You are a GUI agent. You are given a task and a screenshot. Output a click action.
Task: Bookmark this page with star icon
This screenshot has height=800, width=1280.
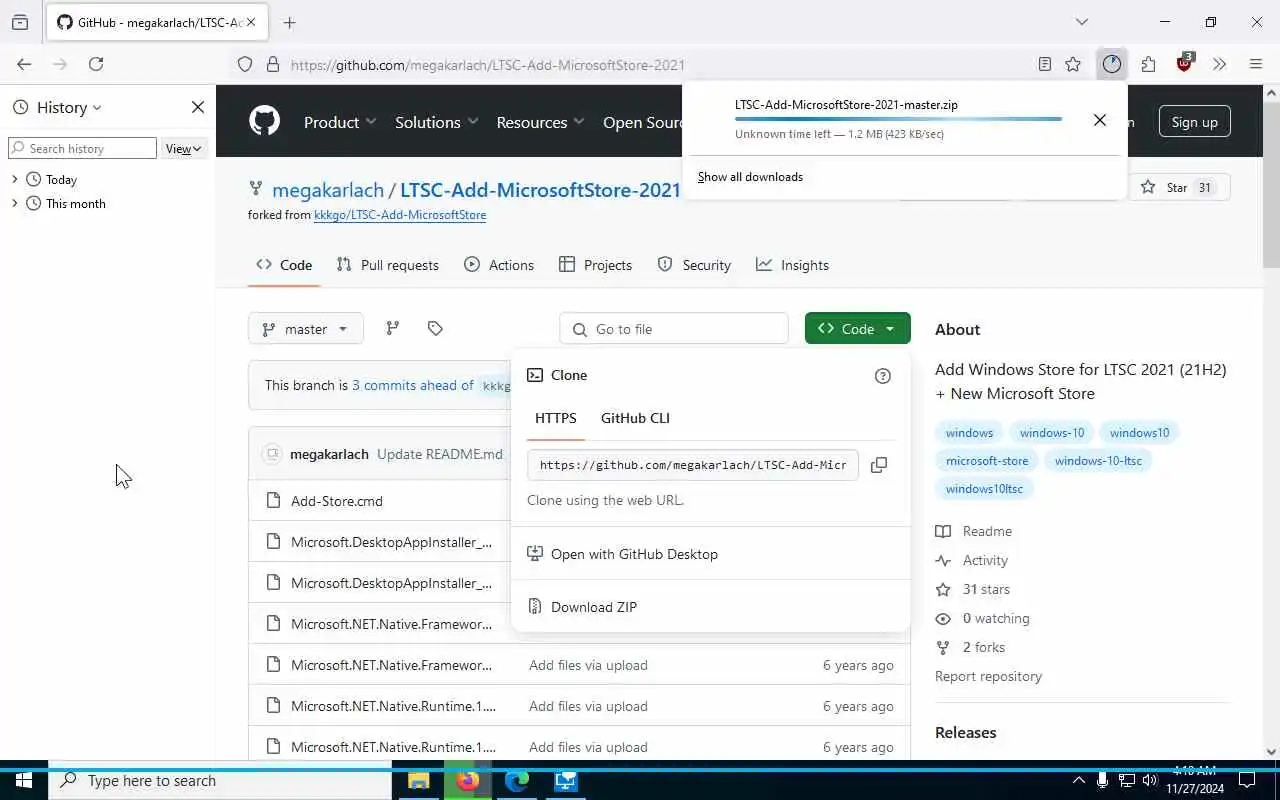tap(1073, 64)
